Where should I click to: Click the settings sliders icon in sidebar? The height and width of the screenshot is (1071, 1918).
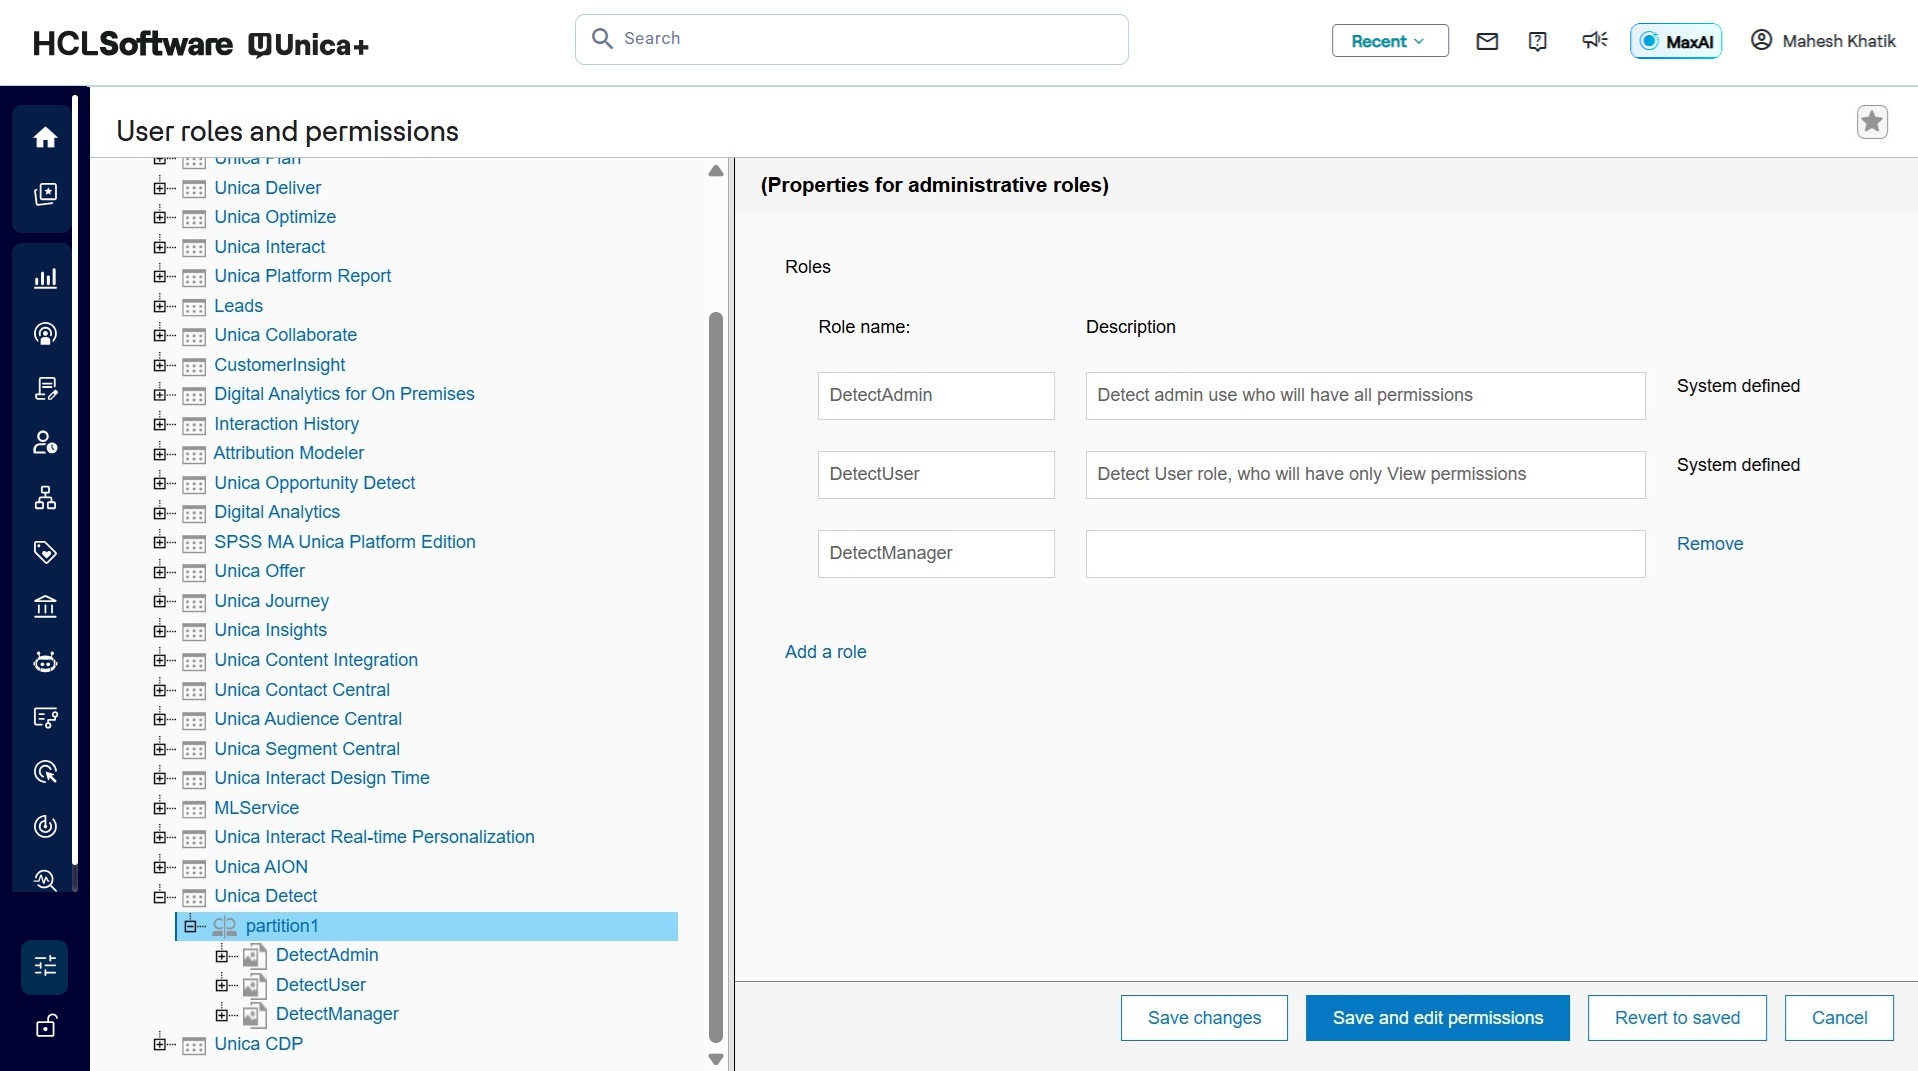(x=45, y=966)
